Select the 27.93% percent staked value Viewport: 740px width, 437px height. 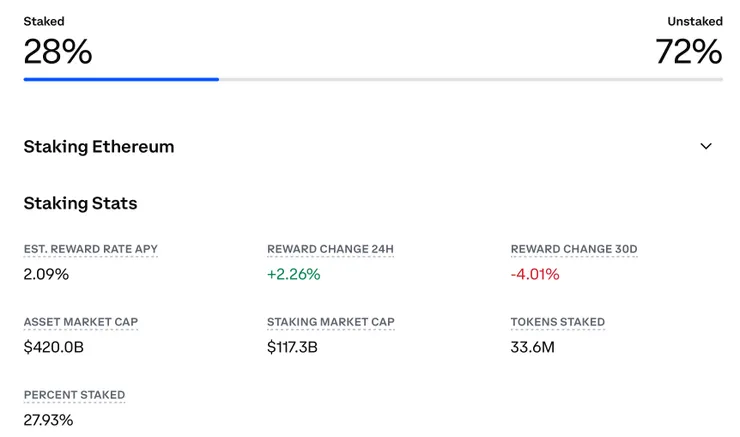(x=48, y=420)
